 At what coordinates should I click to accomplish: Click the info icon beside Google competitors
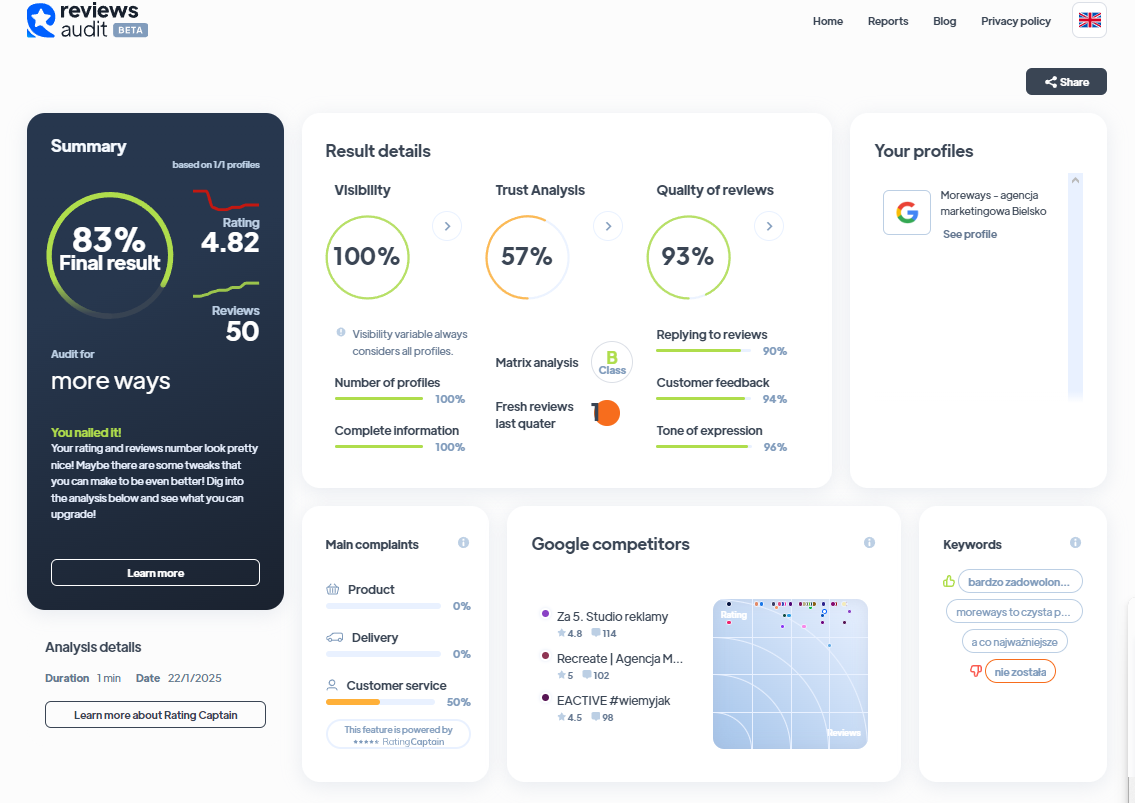coord(869,543)
